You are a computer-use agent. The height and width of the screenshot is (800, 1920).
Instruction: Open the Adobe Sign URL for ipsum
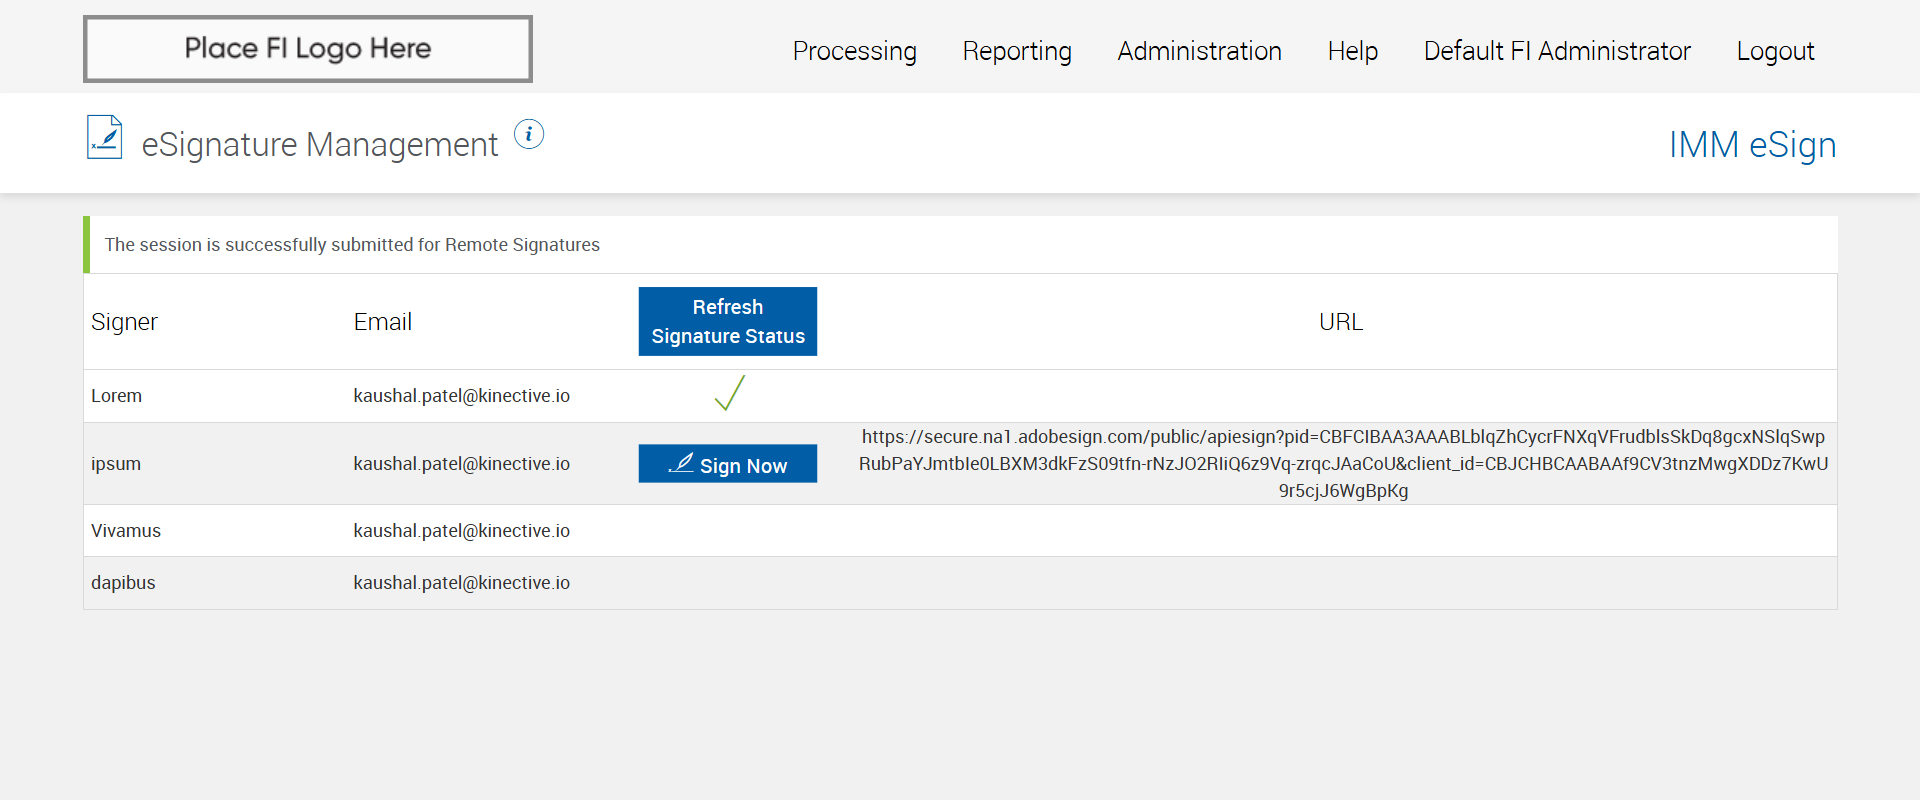[x=1343, y=463]
